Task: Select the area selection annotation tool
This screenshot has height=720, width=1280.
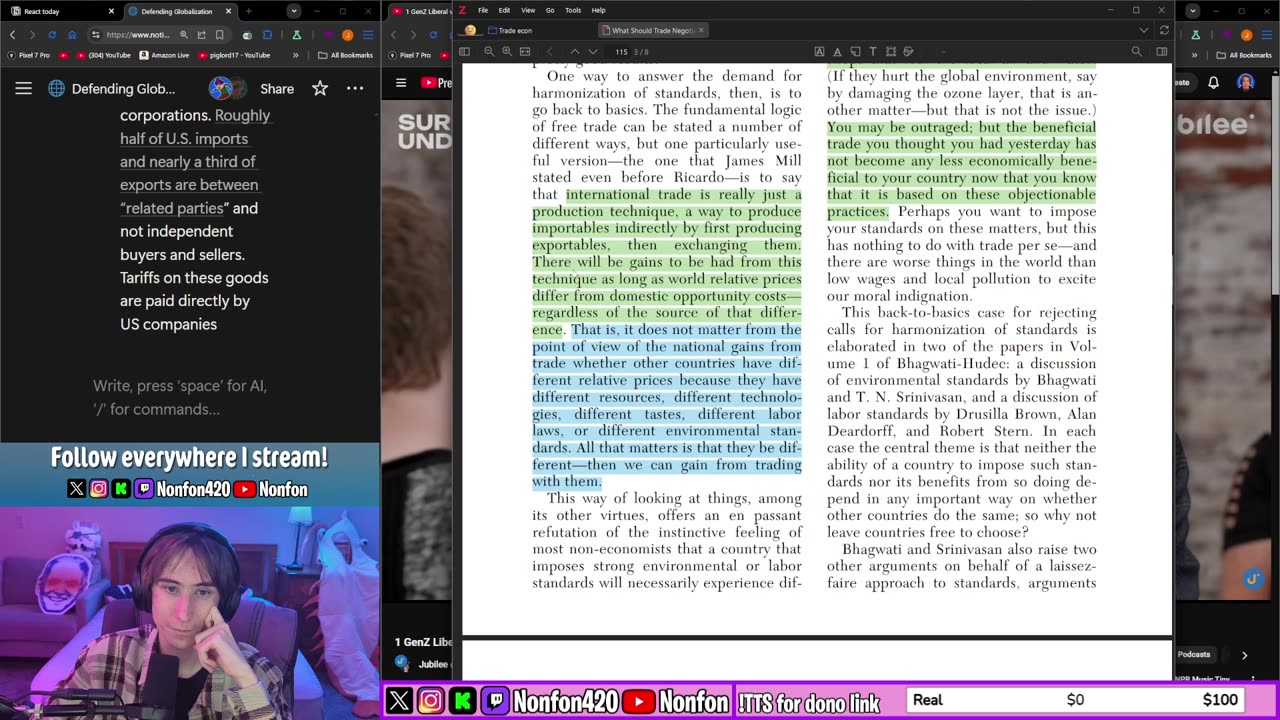Action: coord(890,51)
